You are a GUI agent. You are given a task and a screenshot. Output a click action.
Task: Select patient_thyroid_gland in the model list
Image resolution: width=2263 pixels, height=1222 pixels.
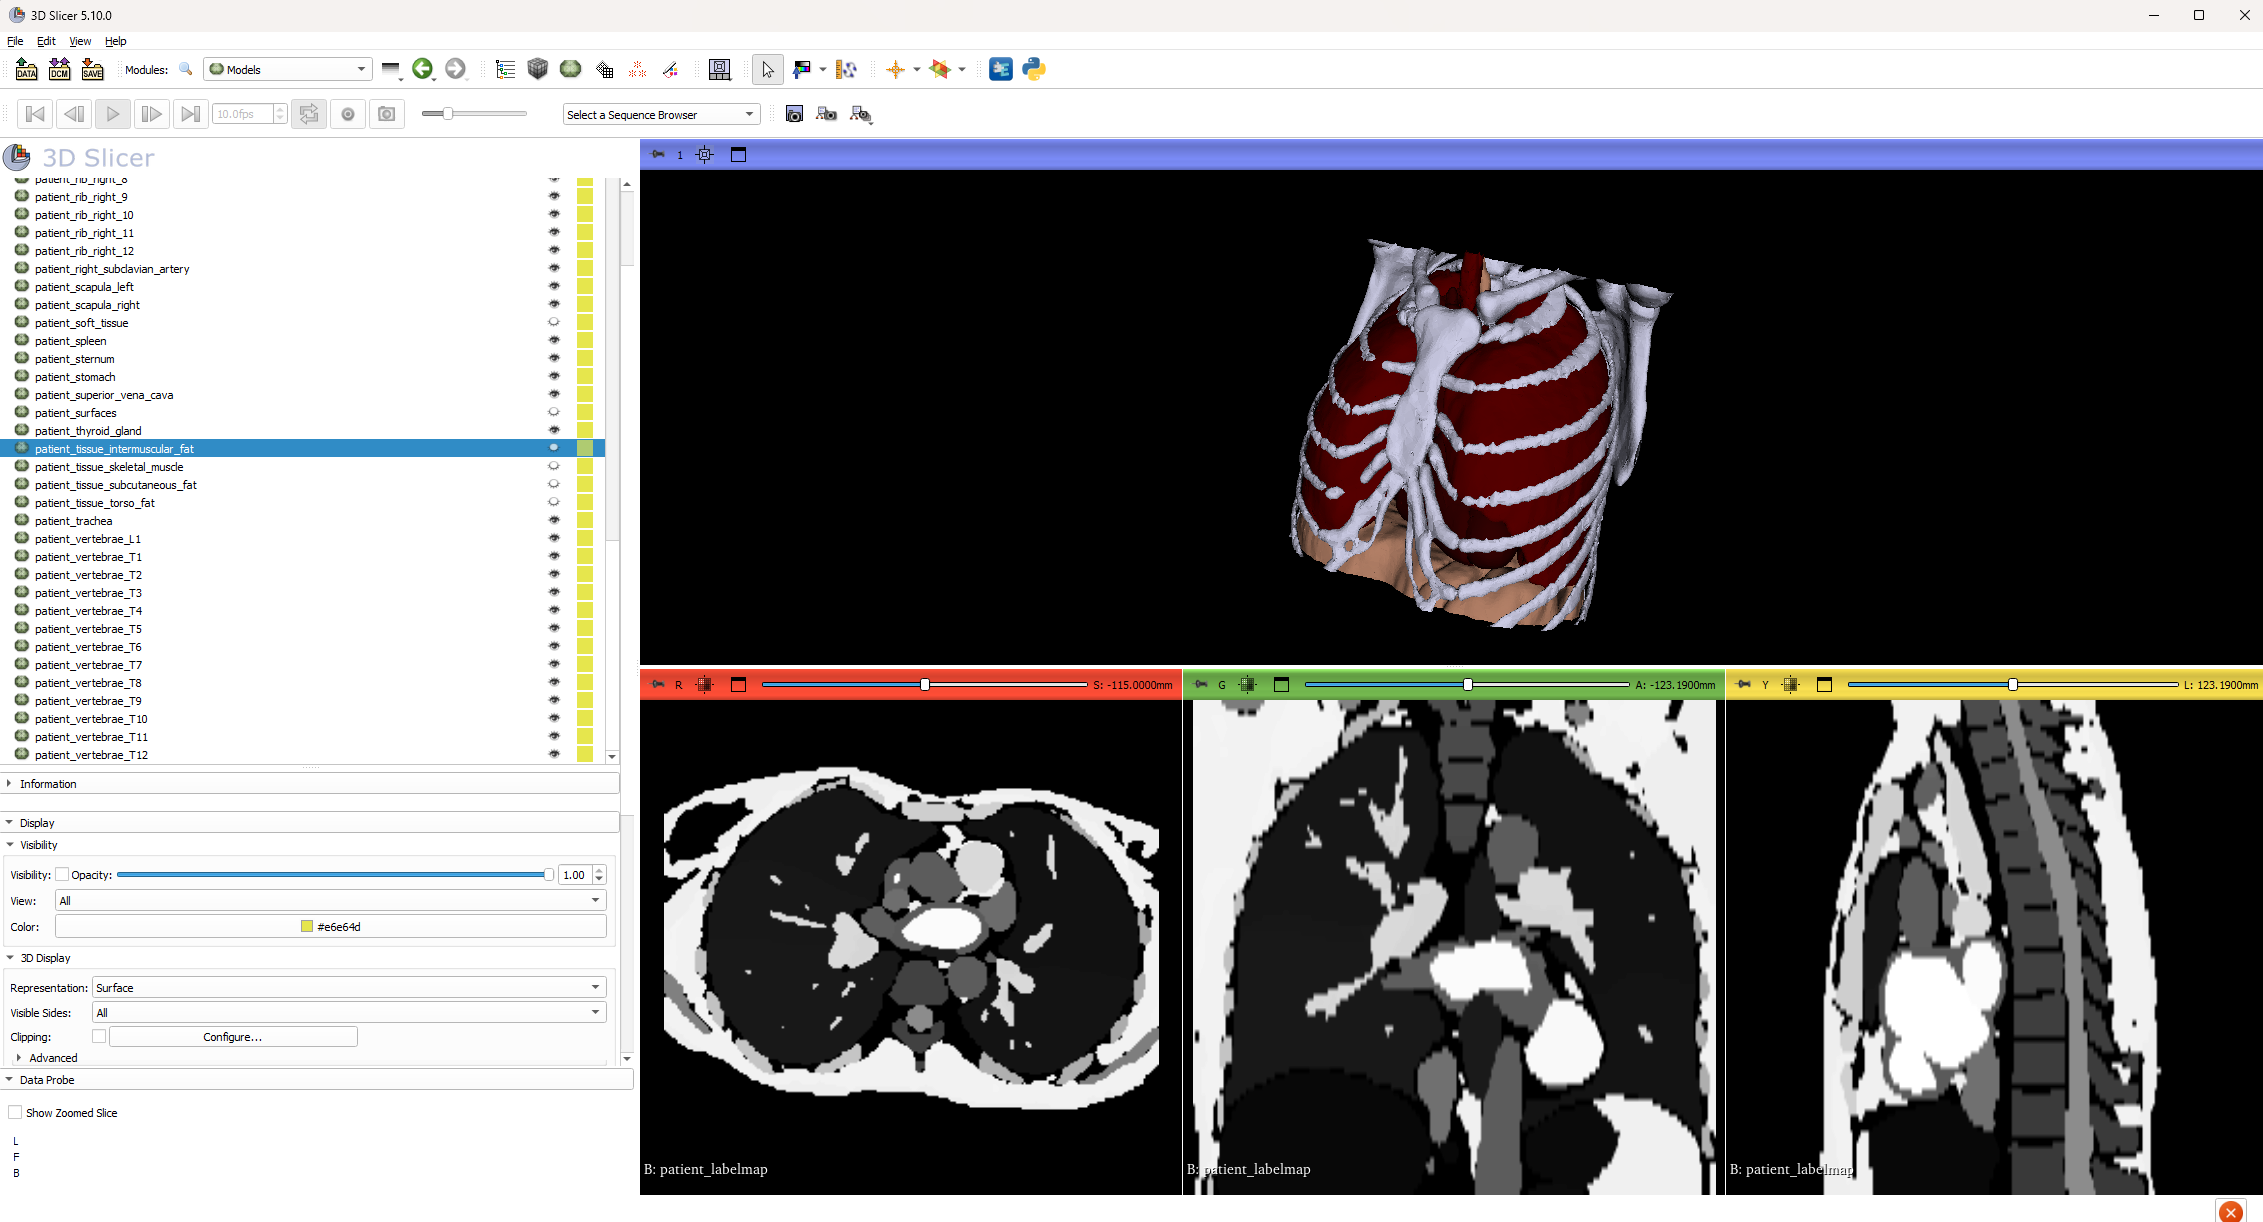click(x=88, y=431)
